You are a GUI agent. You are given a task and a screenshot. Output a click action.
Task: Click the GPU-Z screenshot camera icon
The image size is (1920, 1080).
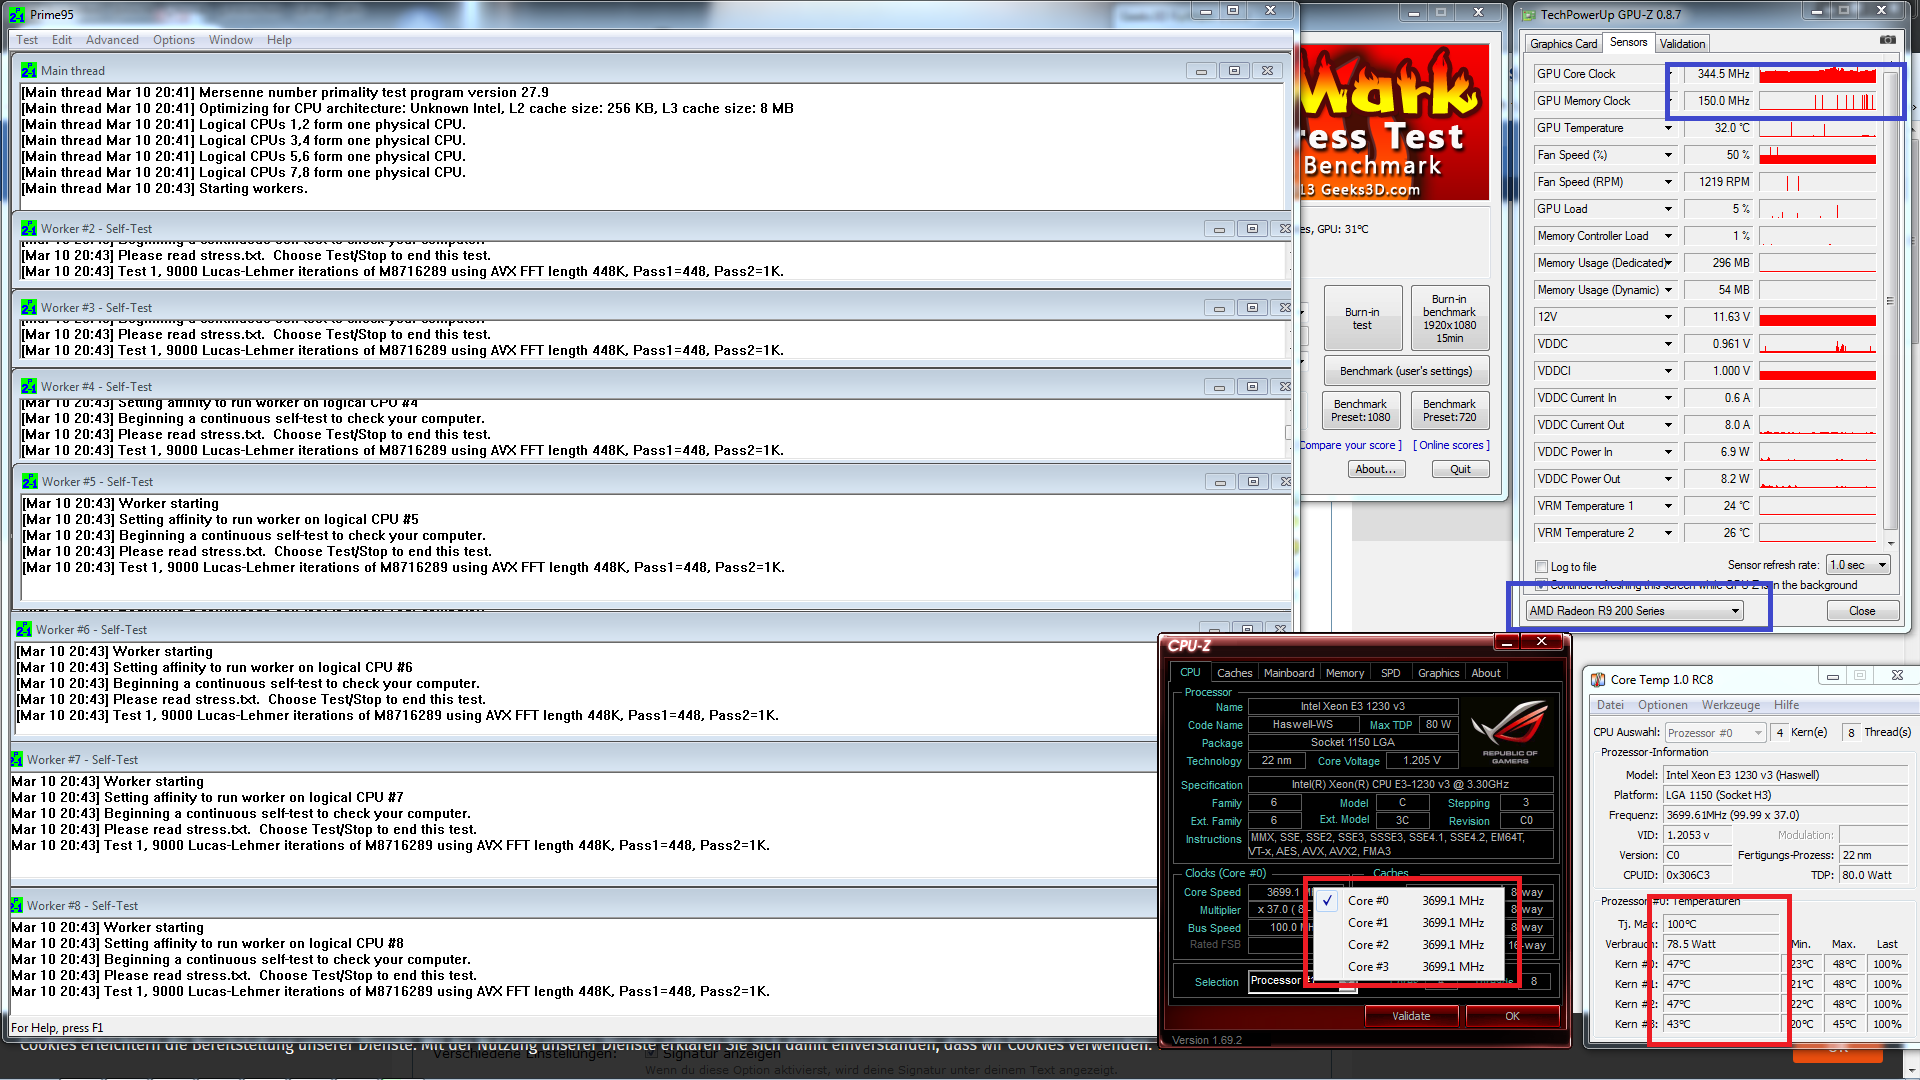pos(1887,40)
